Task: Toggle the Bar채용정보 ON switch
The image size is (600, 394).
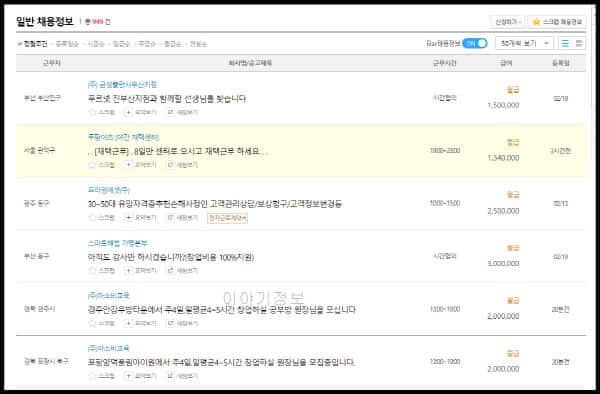Action: 474,44
